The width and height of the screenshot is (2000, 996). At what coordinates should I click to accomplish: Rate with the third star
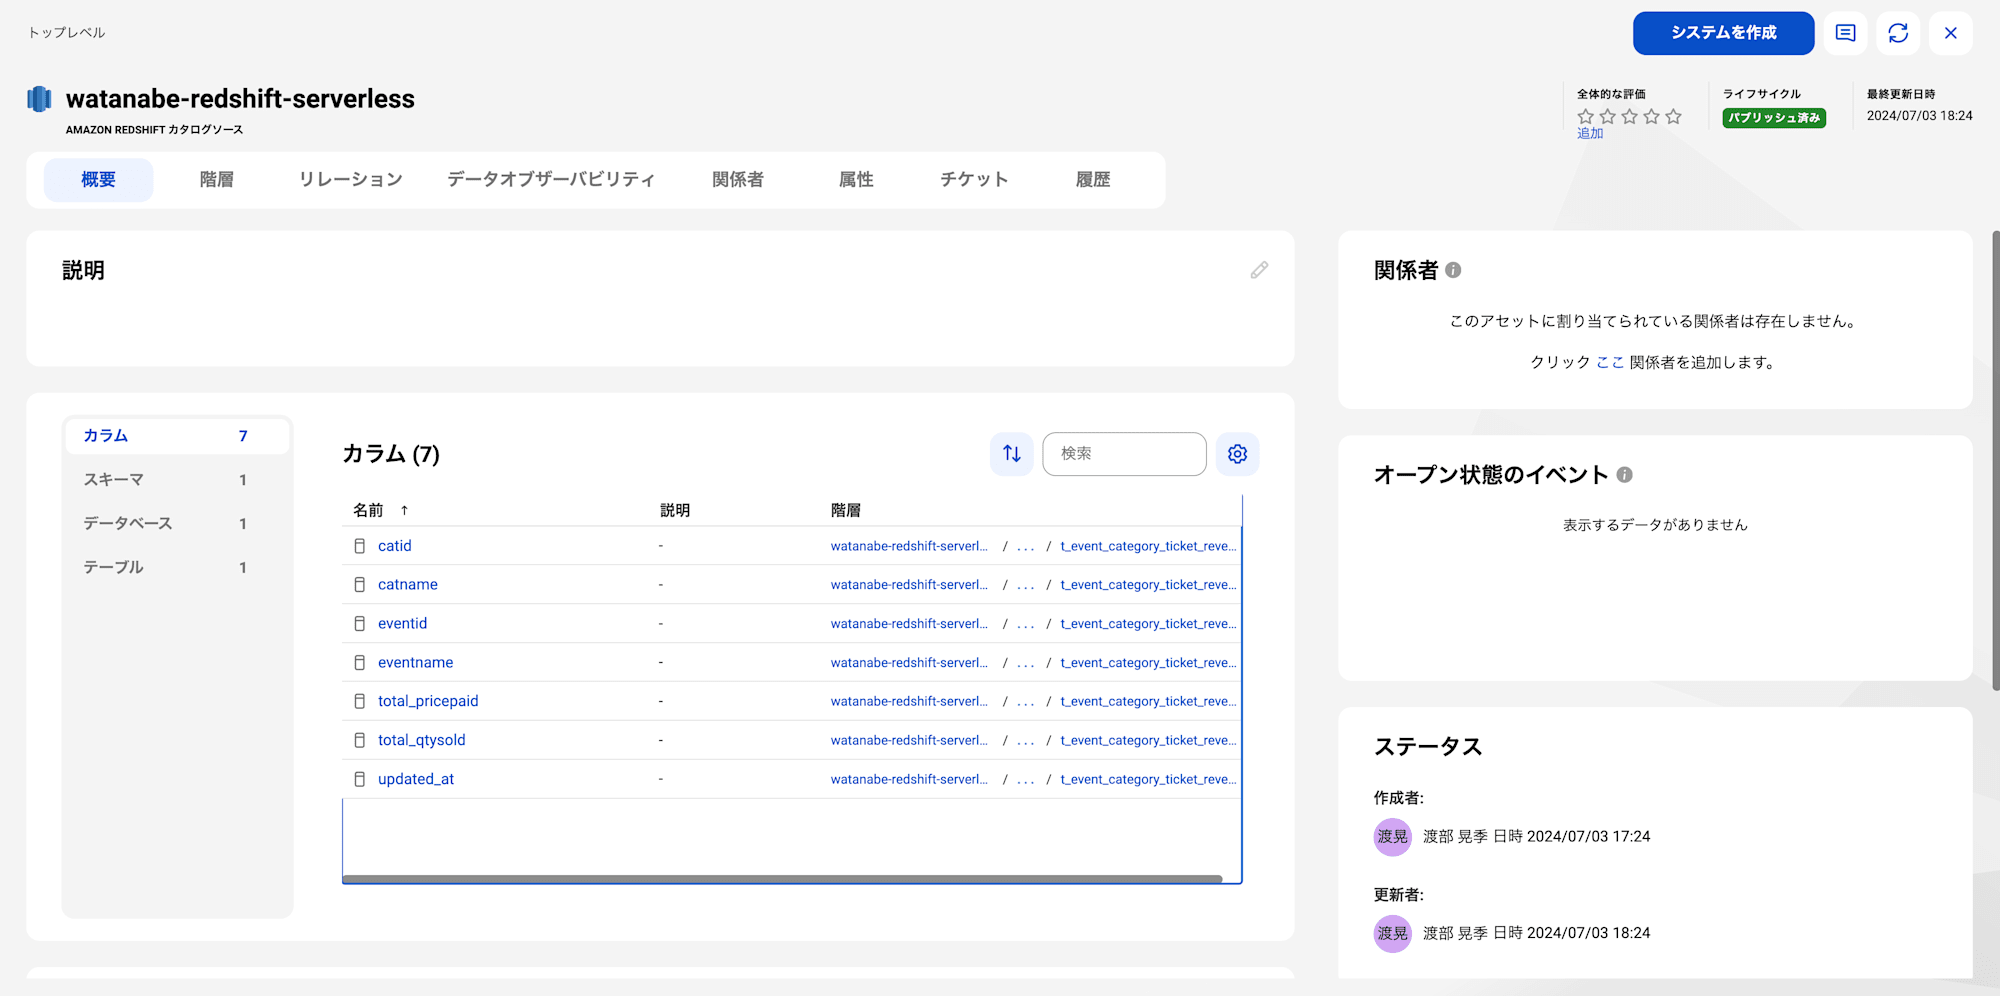pos(1630,117)
